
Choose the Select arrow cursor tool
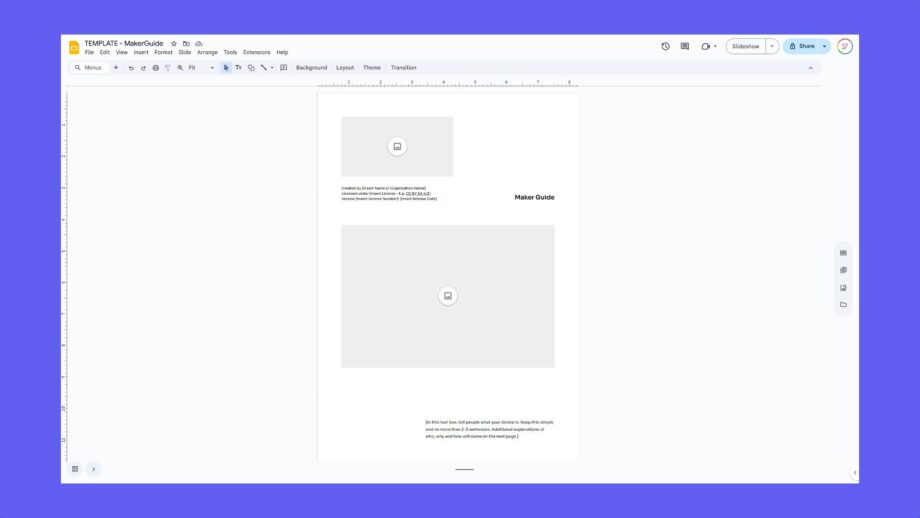[226, 68]
